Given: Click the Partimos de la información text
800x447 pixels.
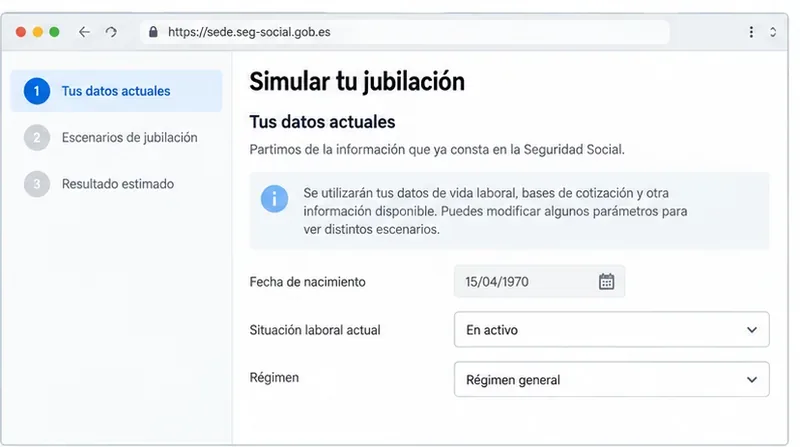Looking at the screenshot, I should tap(437, 150).
